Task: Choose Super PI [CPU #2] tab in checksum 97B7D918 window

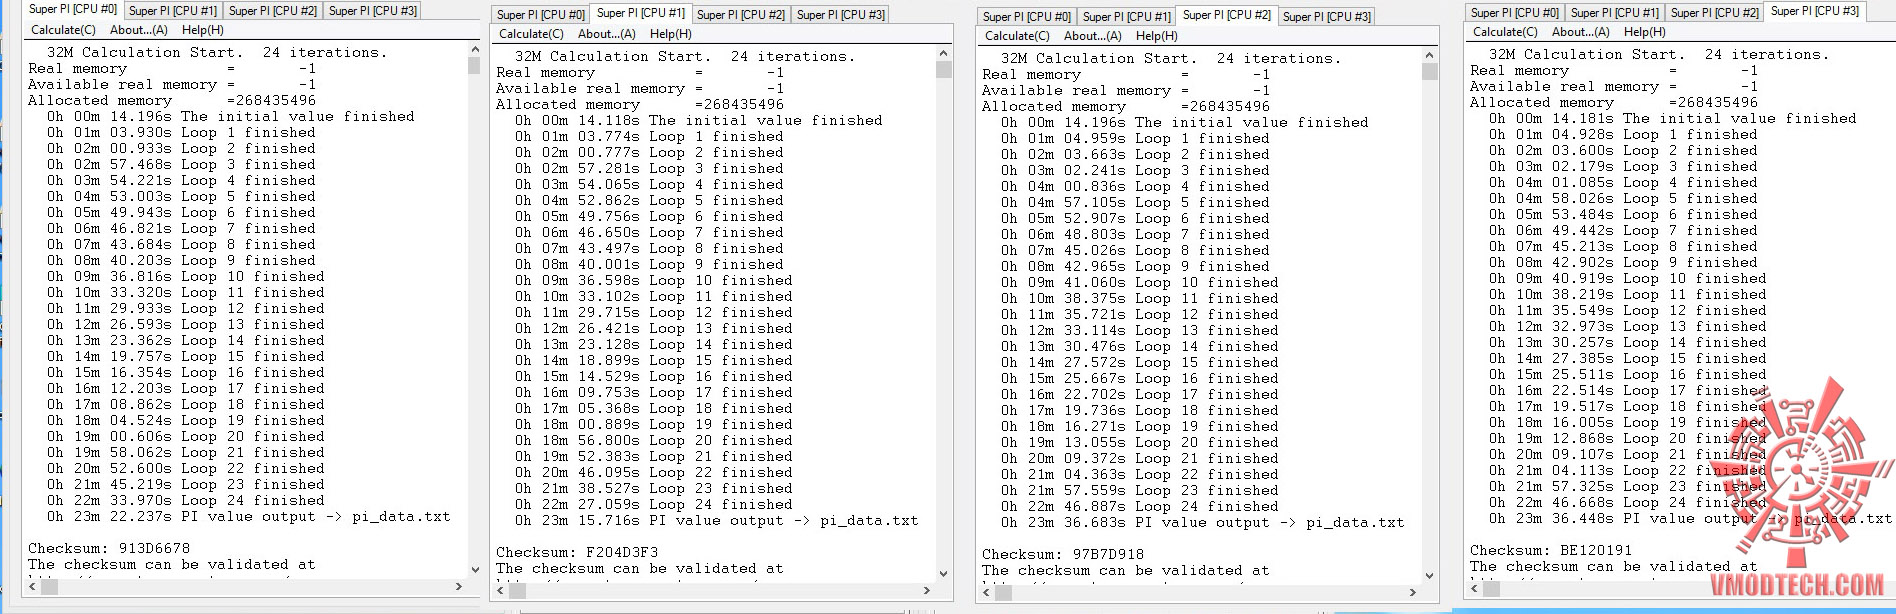Action: (x=1227, y=15)
